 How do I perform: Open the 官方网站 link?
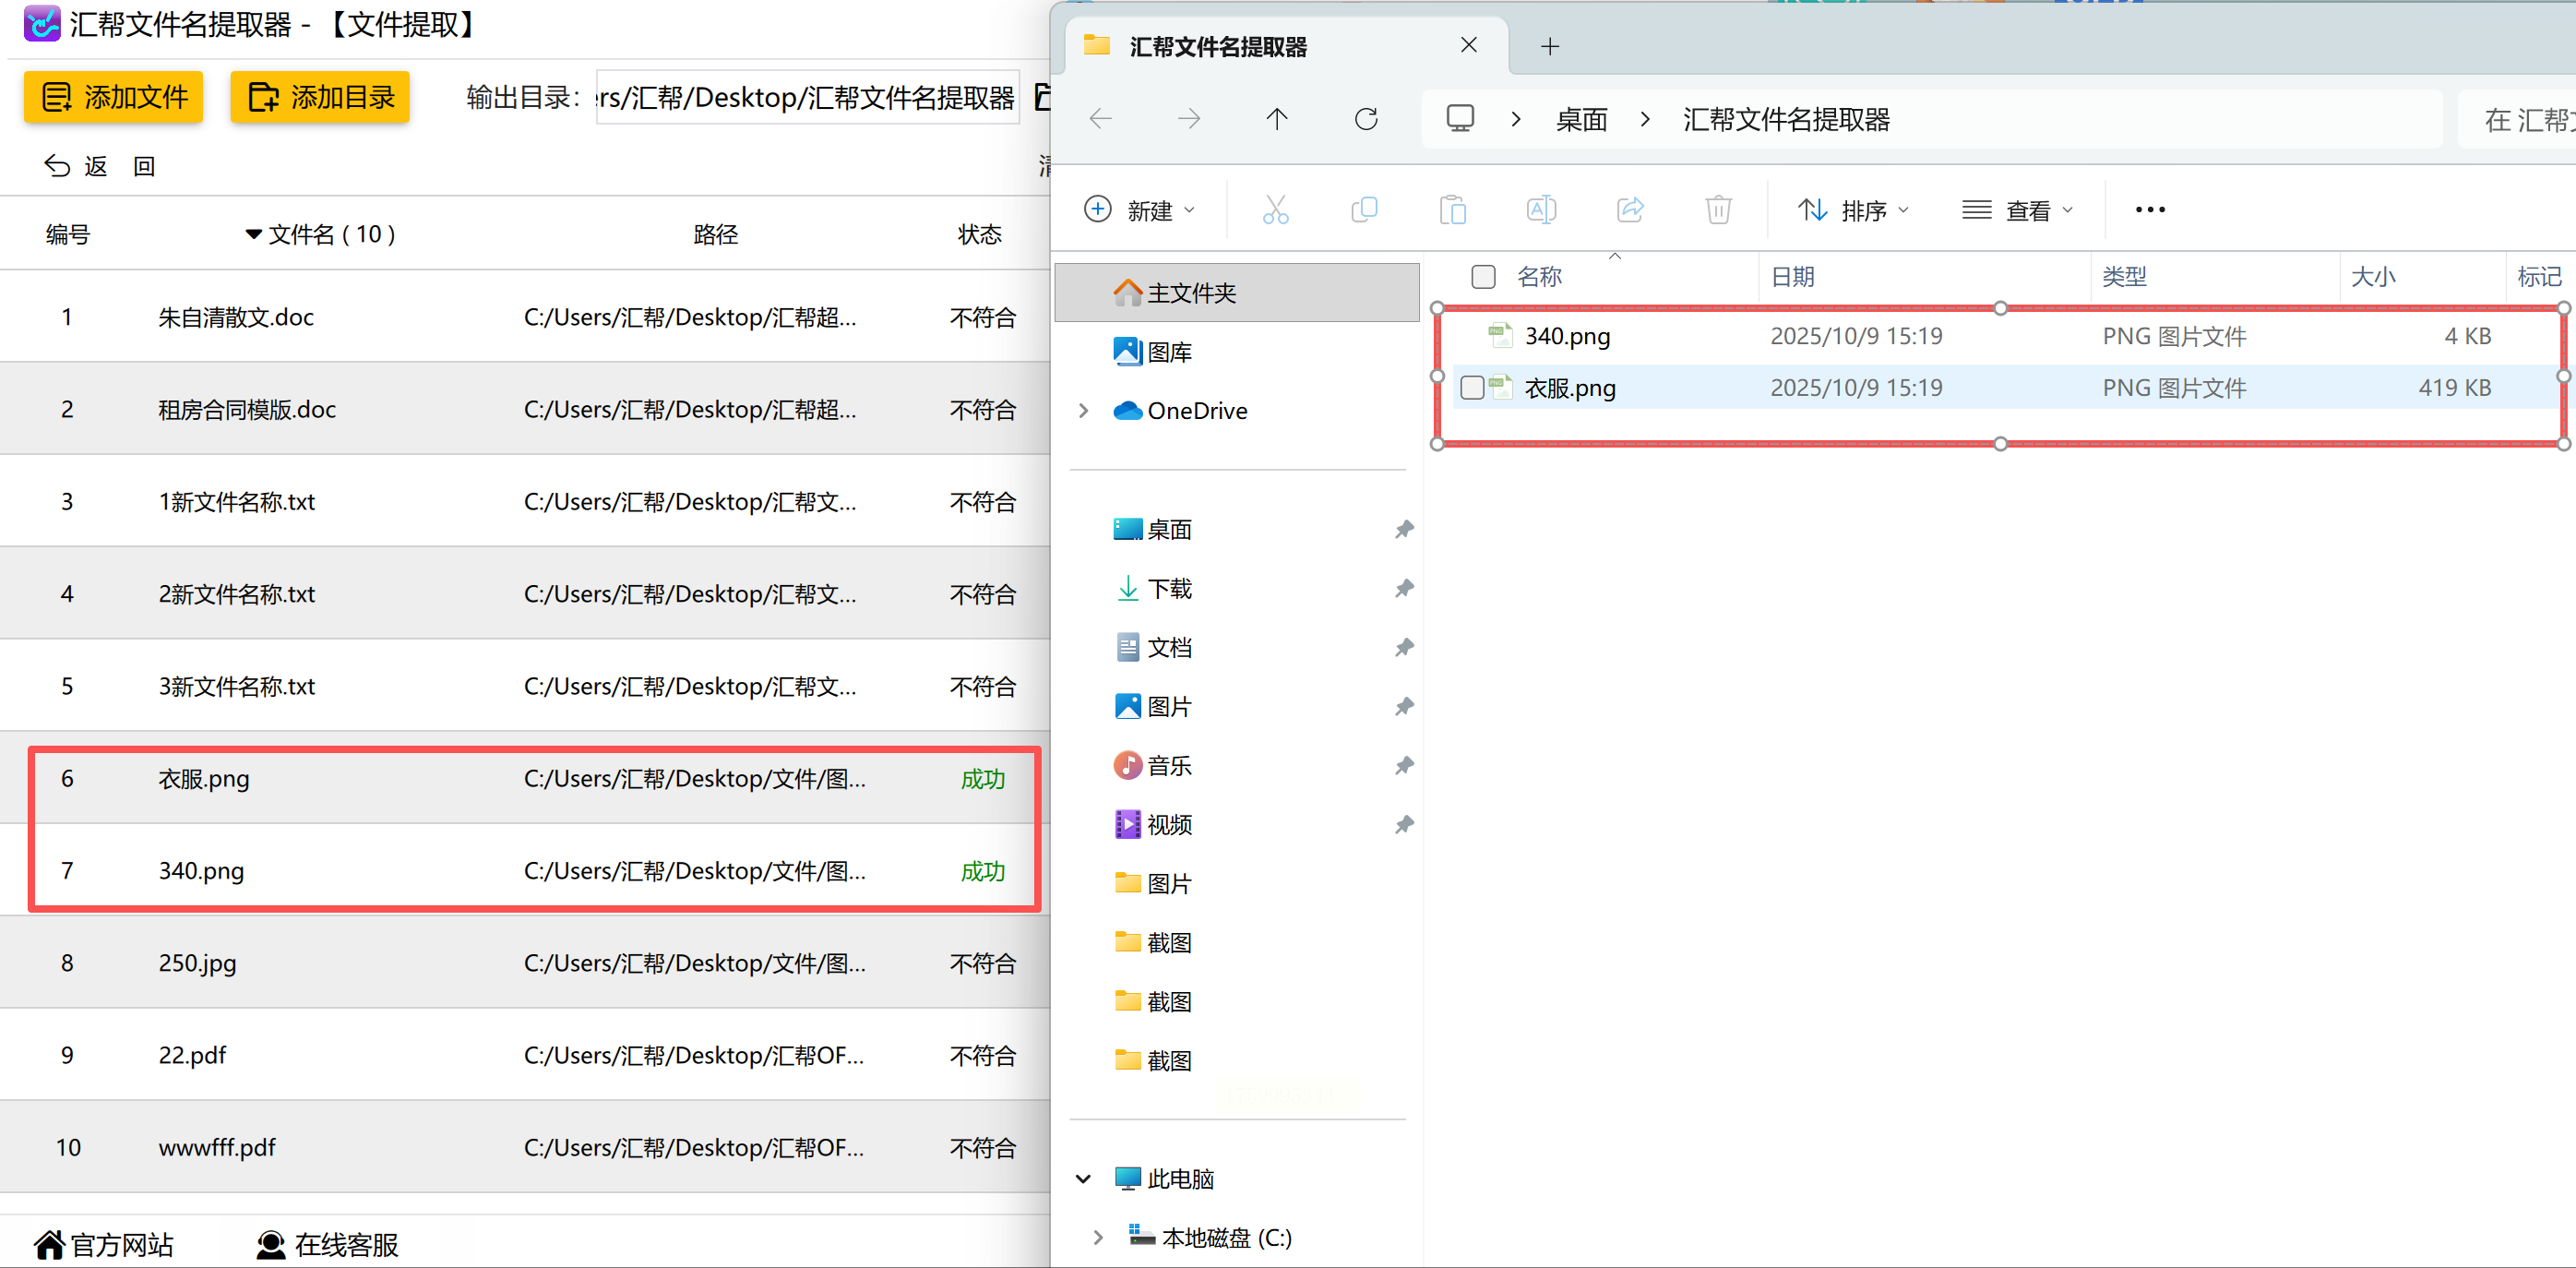tap(104, 1245)
